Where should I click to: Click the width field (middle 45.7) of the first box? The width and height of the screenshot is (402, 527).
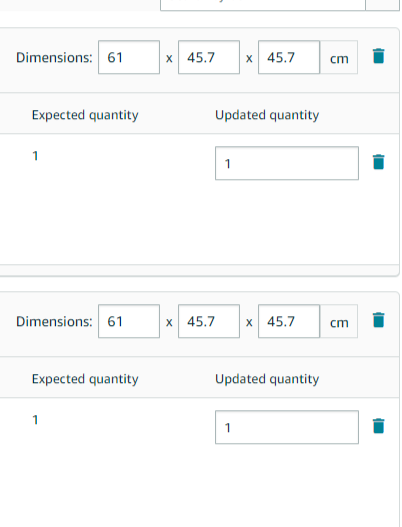click(209, 57)
